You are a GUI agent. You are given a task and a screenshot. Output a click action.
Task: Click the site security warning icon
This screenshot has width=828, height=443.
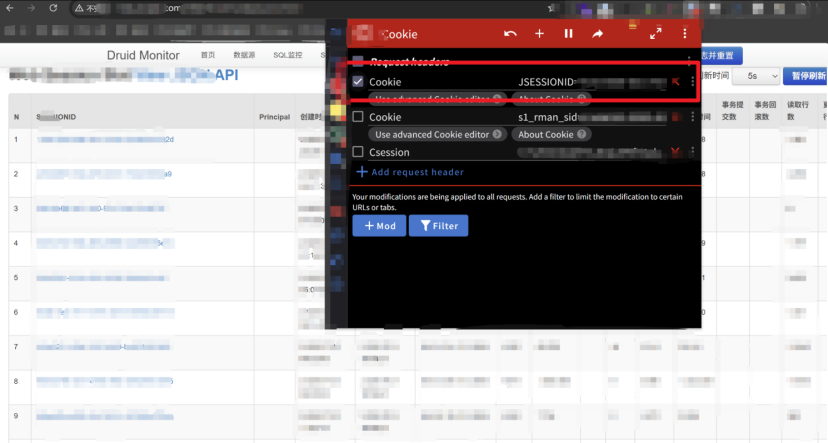[x=79, y=8]
